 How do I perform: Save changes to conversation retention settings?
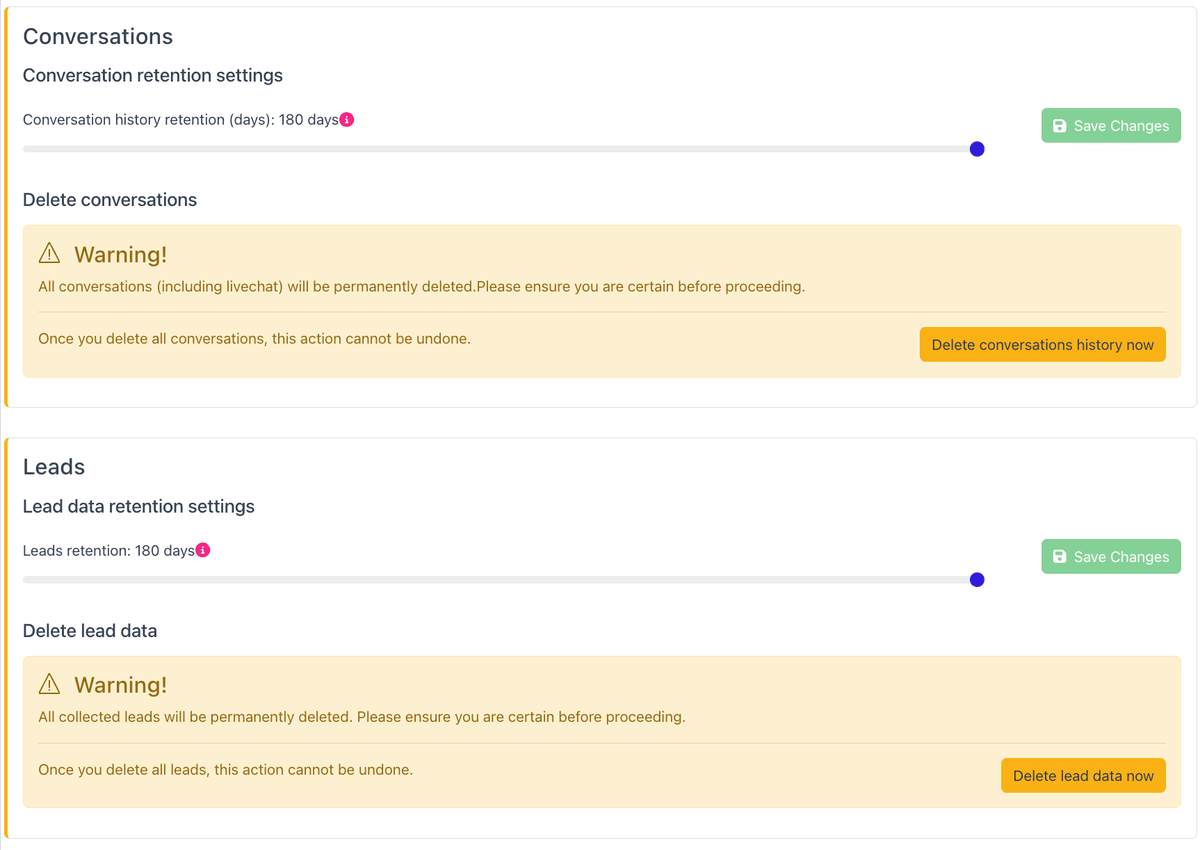1111,126
